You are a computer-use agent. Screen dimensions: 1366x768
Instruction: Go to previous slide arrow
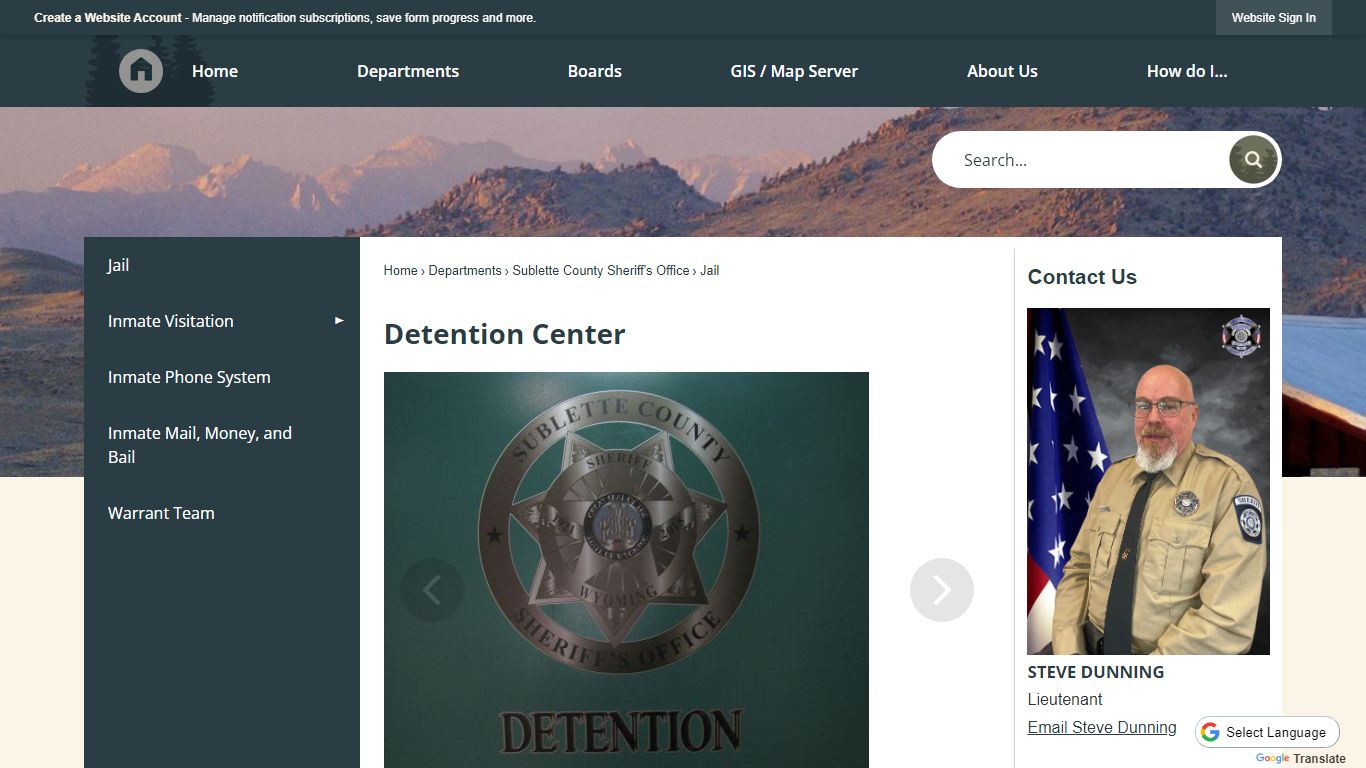click(x=432, y=590)
